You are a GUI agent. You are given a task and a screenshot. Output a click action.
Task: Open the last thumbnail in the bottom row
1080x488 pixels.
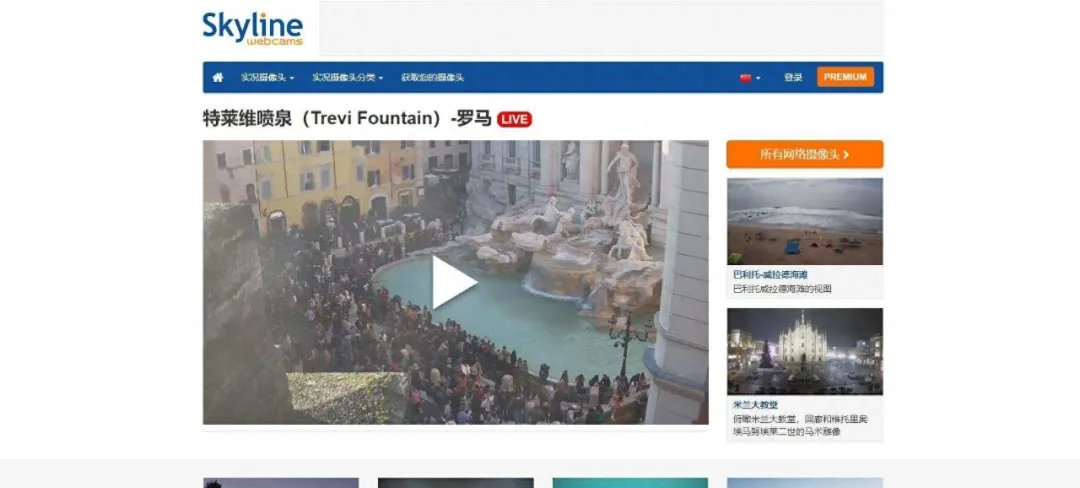(x=804, y=482)
